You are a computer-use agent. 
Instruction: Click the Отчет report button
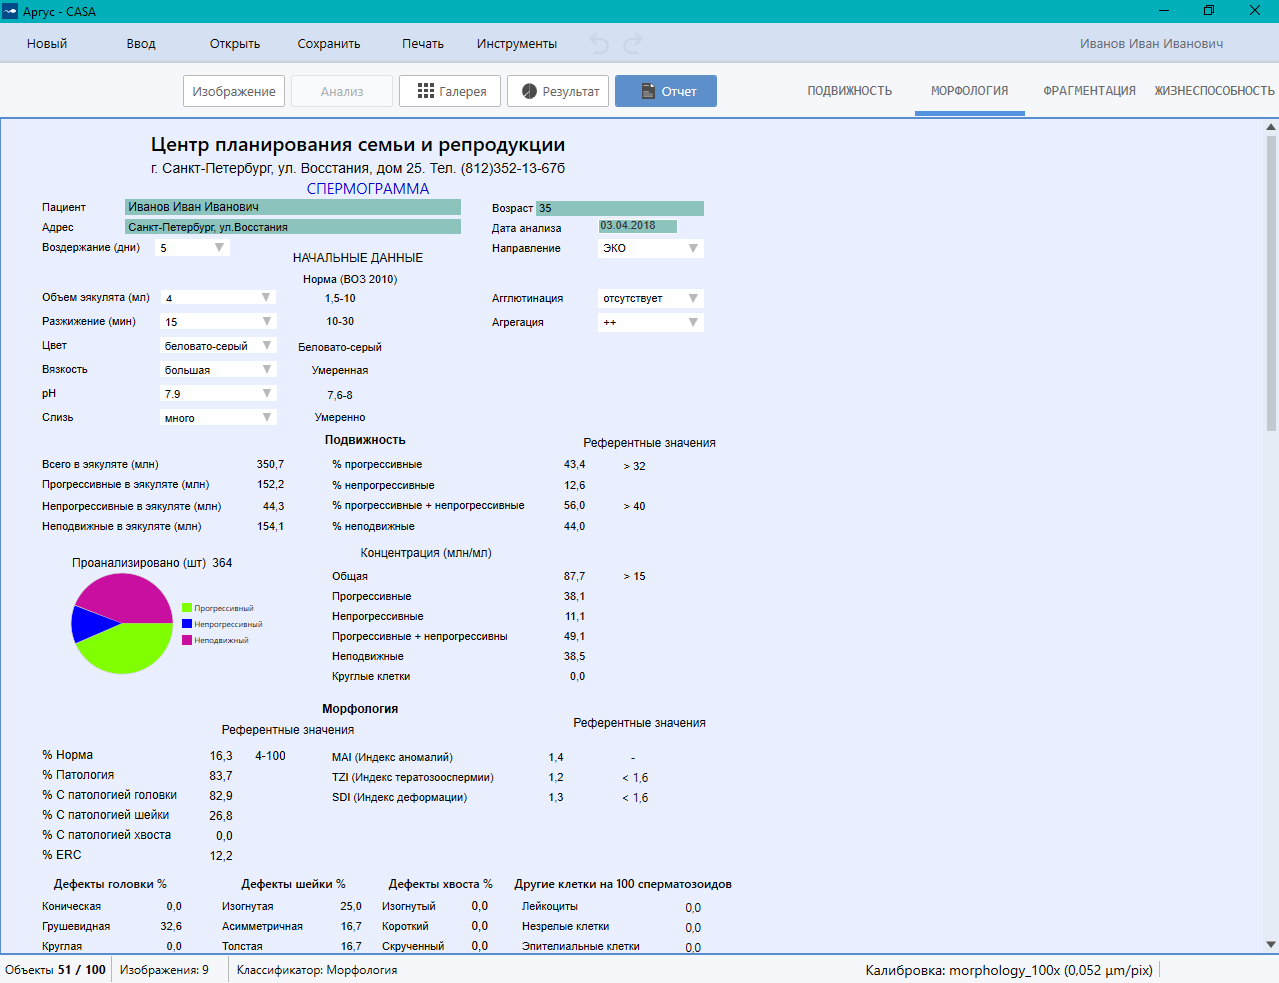pyautogui.click(x=666, y=91)
